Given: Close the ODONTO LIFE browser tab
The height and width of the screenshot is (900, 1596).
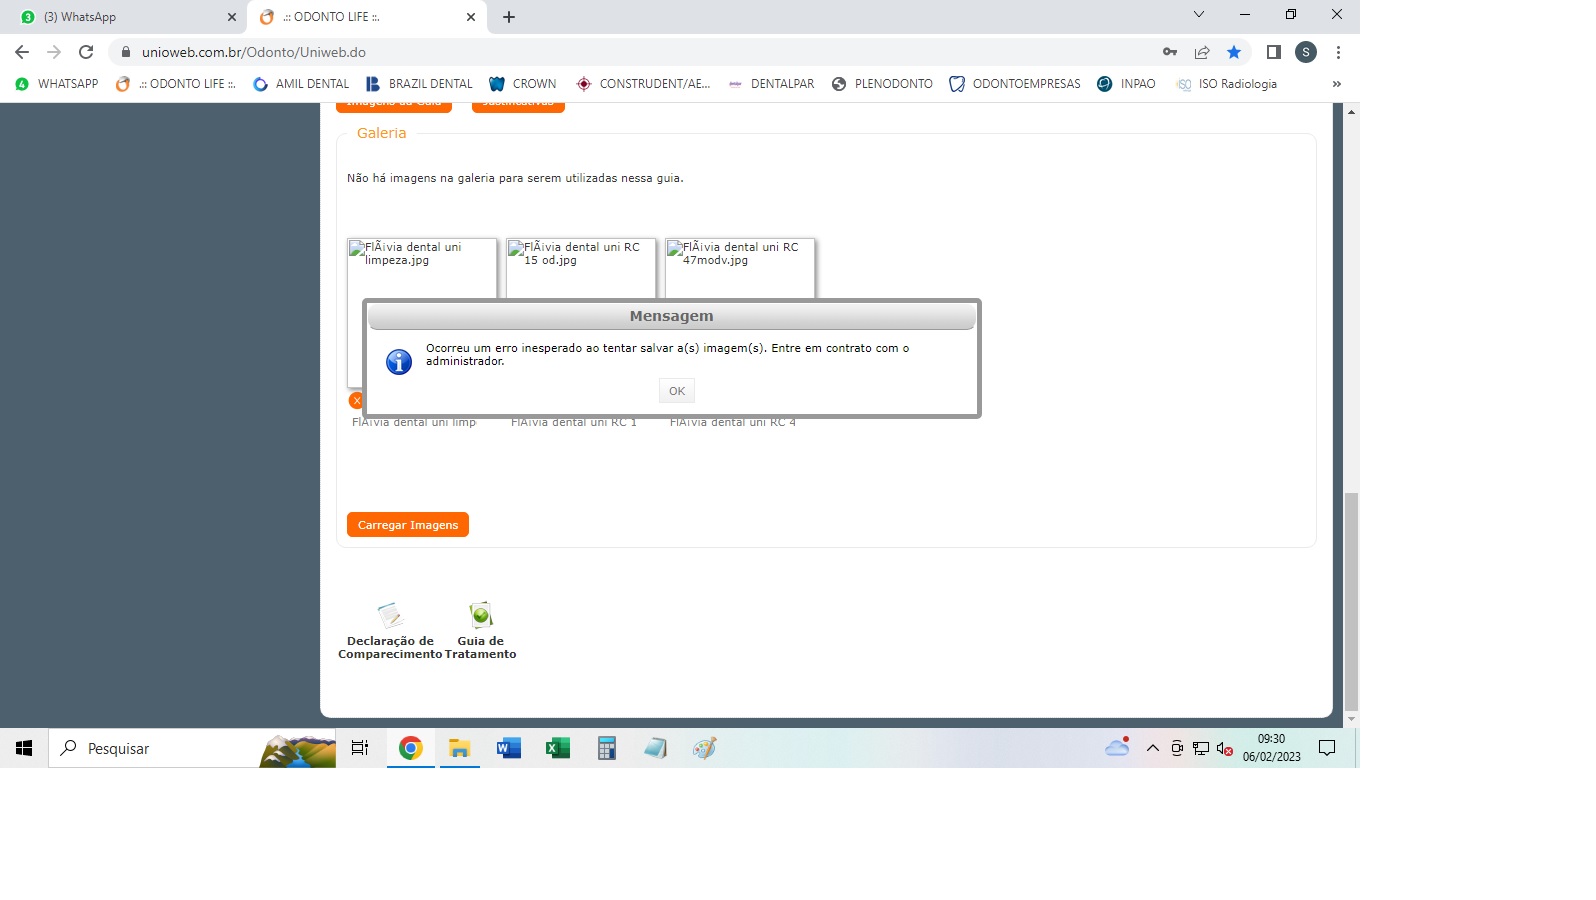Looking at the screenshot, I should point(471,17).
